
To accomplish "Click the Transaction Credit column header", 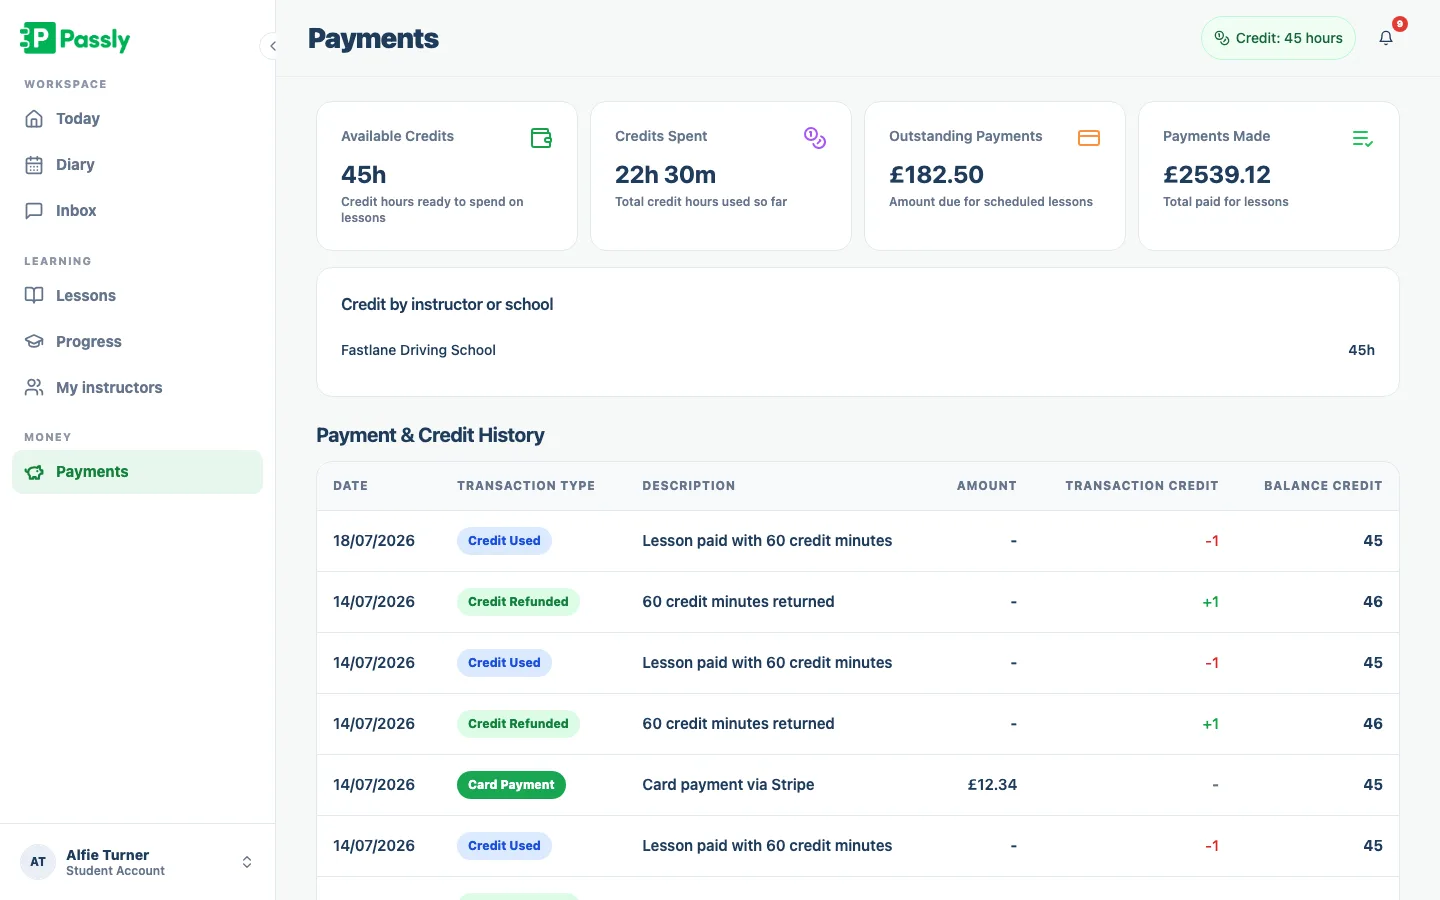I will tap(1141, 486).
